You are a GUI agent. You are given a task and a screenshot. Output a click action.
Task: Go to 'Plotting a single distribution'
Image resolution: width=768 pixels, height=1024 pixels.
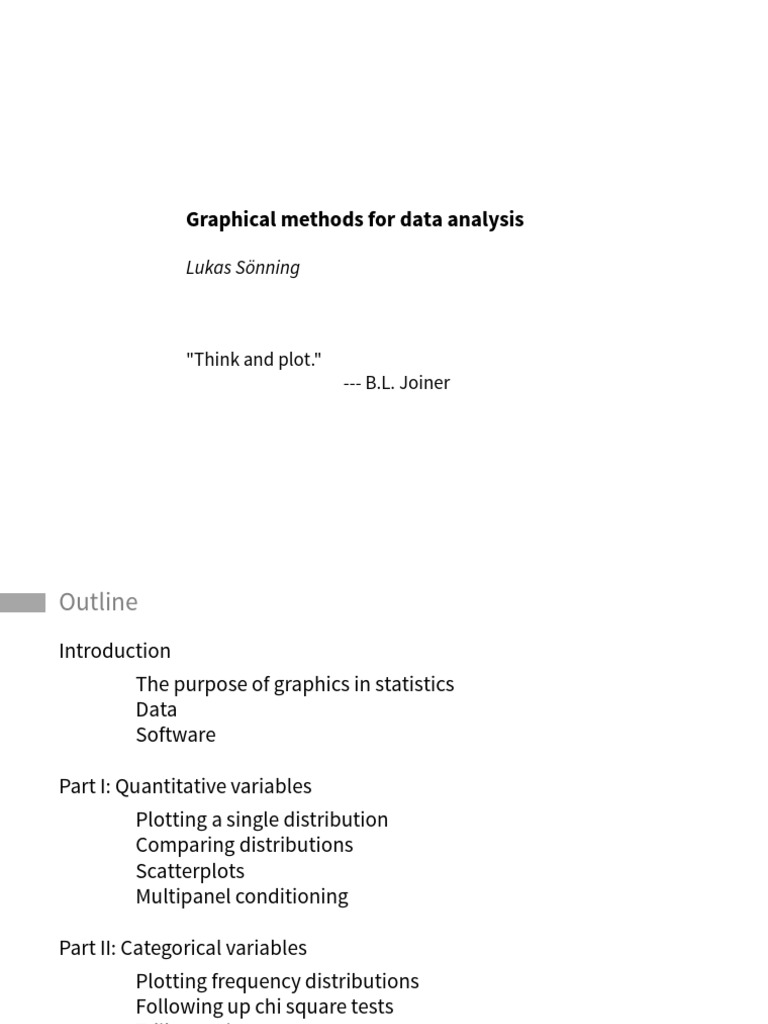262,819
